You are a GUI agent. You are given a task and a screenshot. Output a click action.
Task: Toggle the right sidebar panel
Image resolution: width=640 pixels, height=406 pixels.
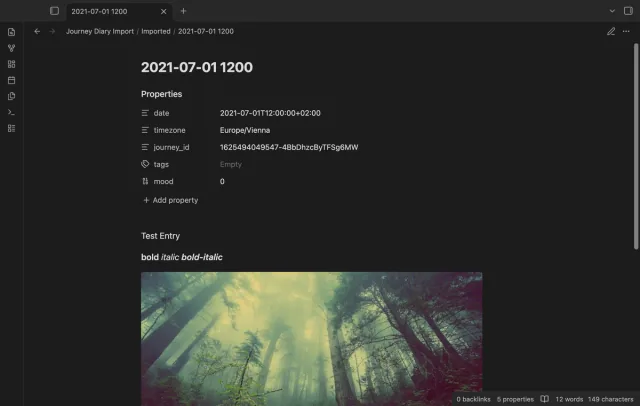click(628, 11)
